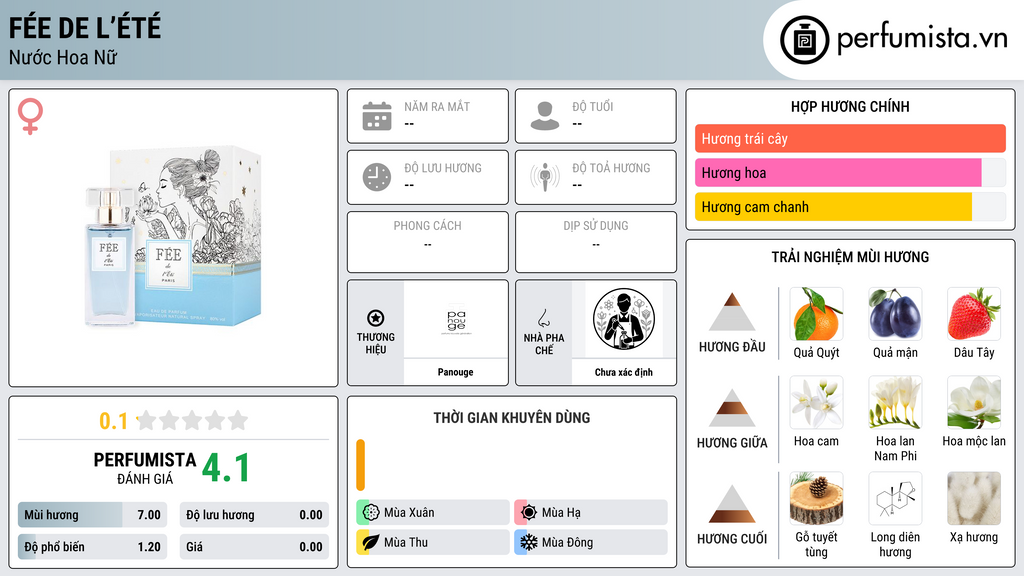Click the Panouge brand name link
The height and width of the screenshot is (576, 1024).
(x=455, y=372)
